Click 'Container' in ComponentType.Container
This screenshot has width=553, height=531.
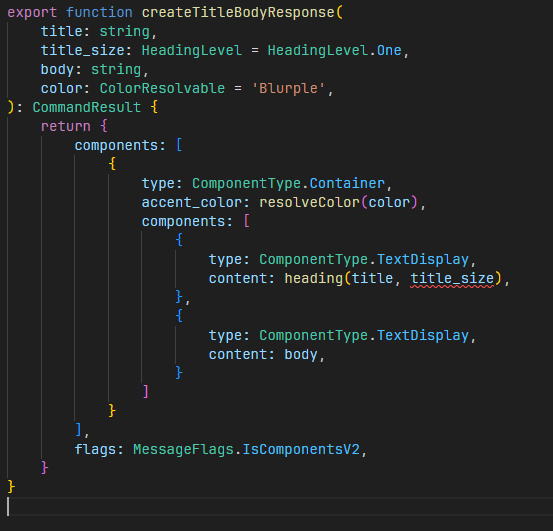coord(347,184)
